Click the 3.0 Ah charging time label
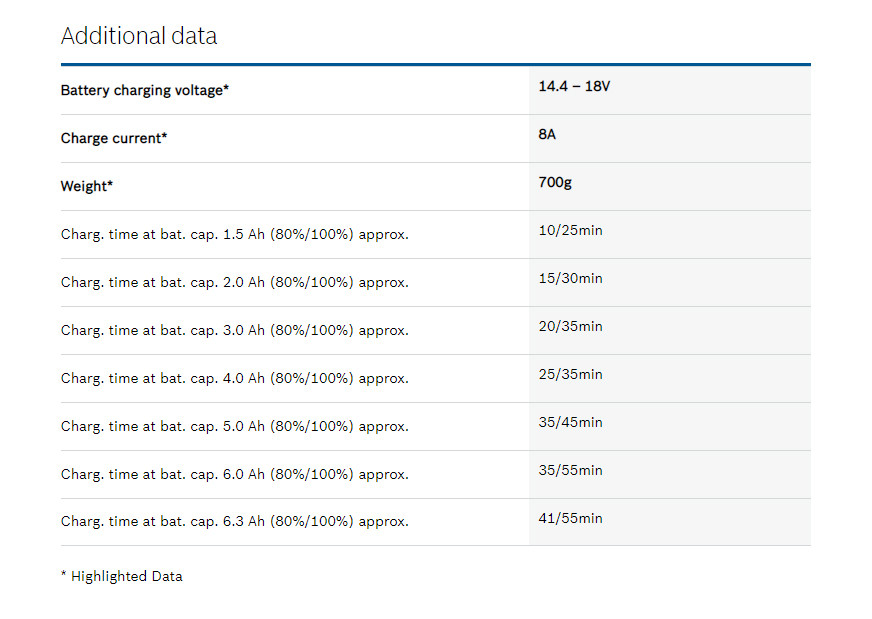 pos(234,330)
